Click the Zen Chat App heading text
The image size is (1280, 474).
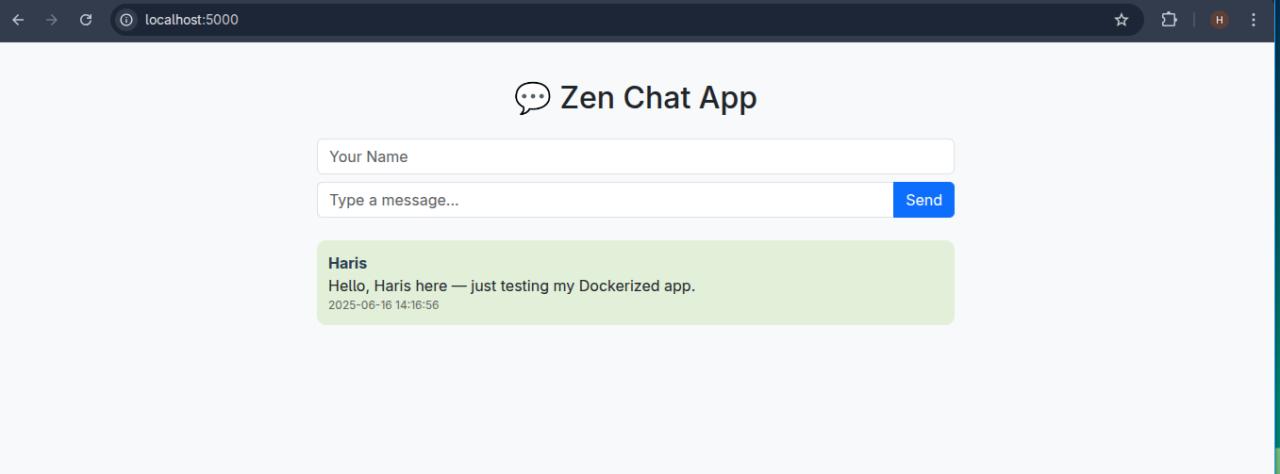click(658, 98)
